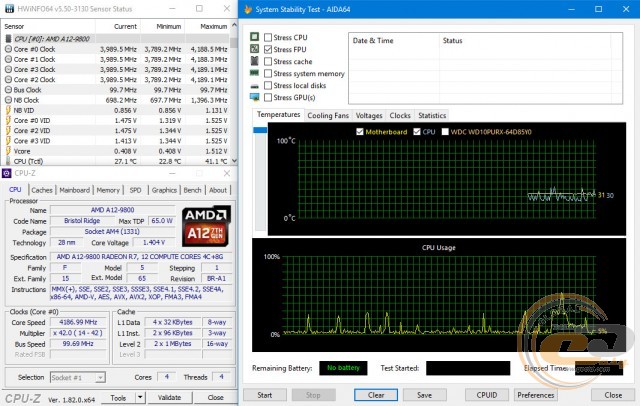Click the Stress CPU chip icon in AIDA64
The image size is (640, 406).
(x=254, y=37)
